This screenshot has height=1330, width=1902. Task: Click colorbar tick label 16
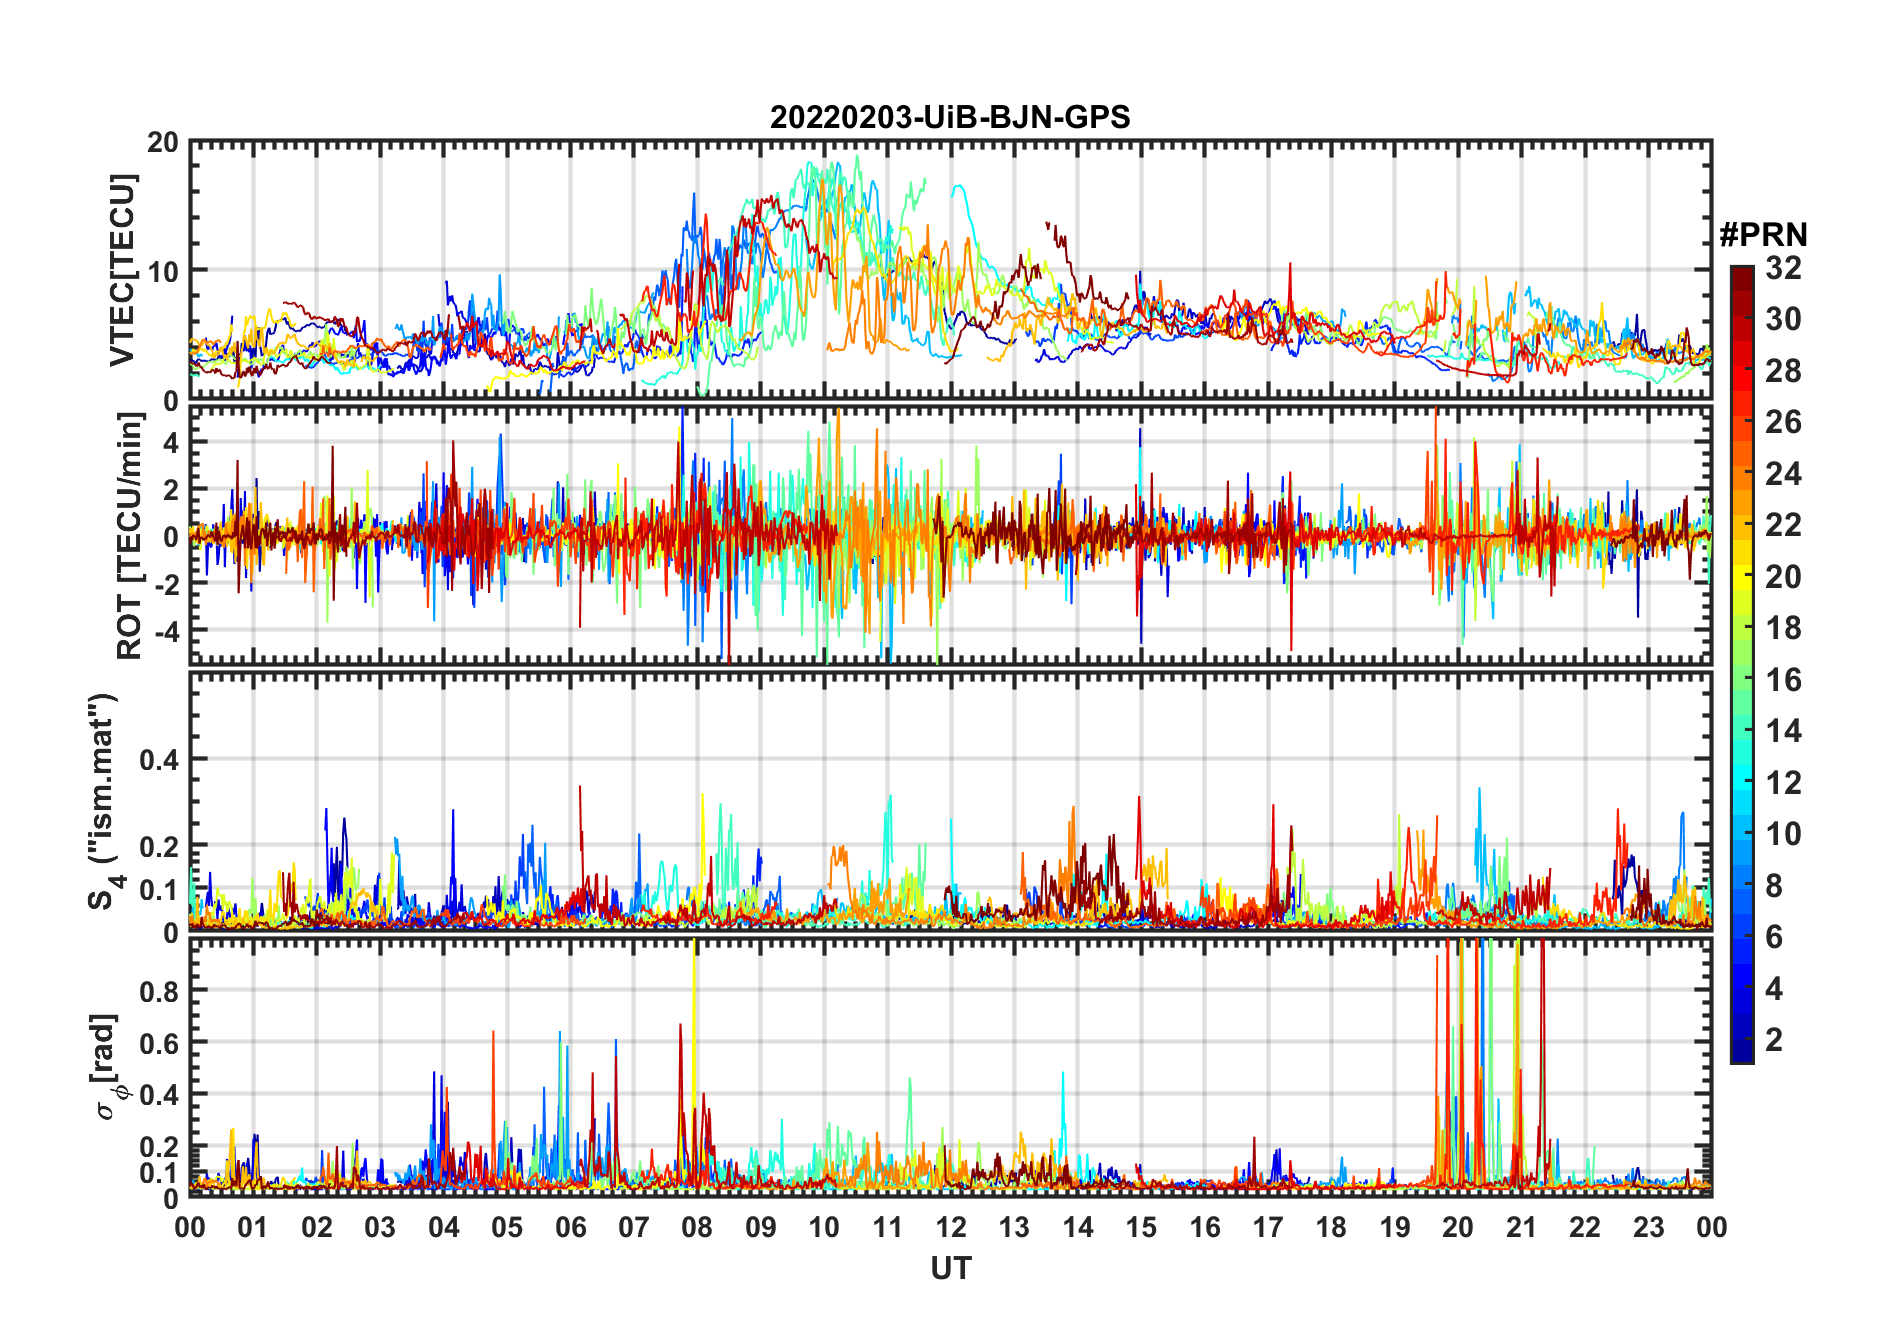1783,680
